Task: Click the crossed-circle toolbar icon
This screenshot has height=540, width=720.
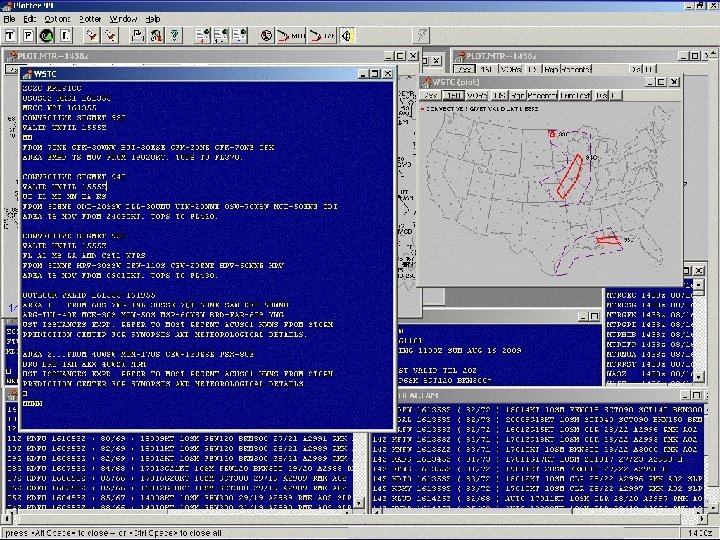Action: 266,35
